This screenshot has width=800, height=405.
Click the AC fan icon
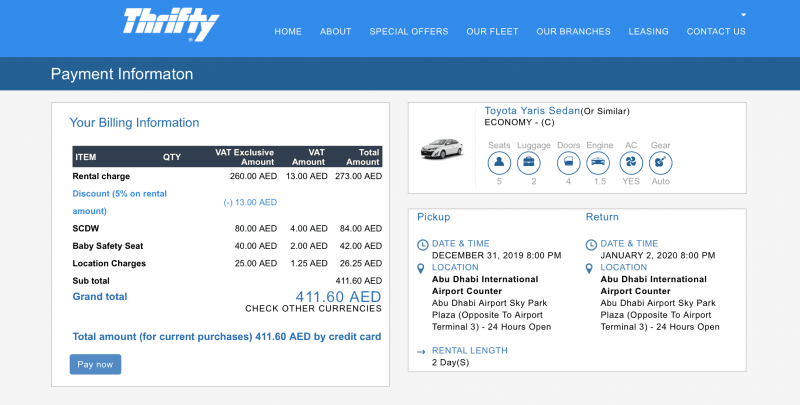[x=631, y=163]
